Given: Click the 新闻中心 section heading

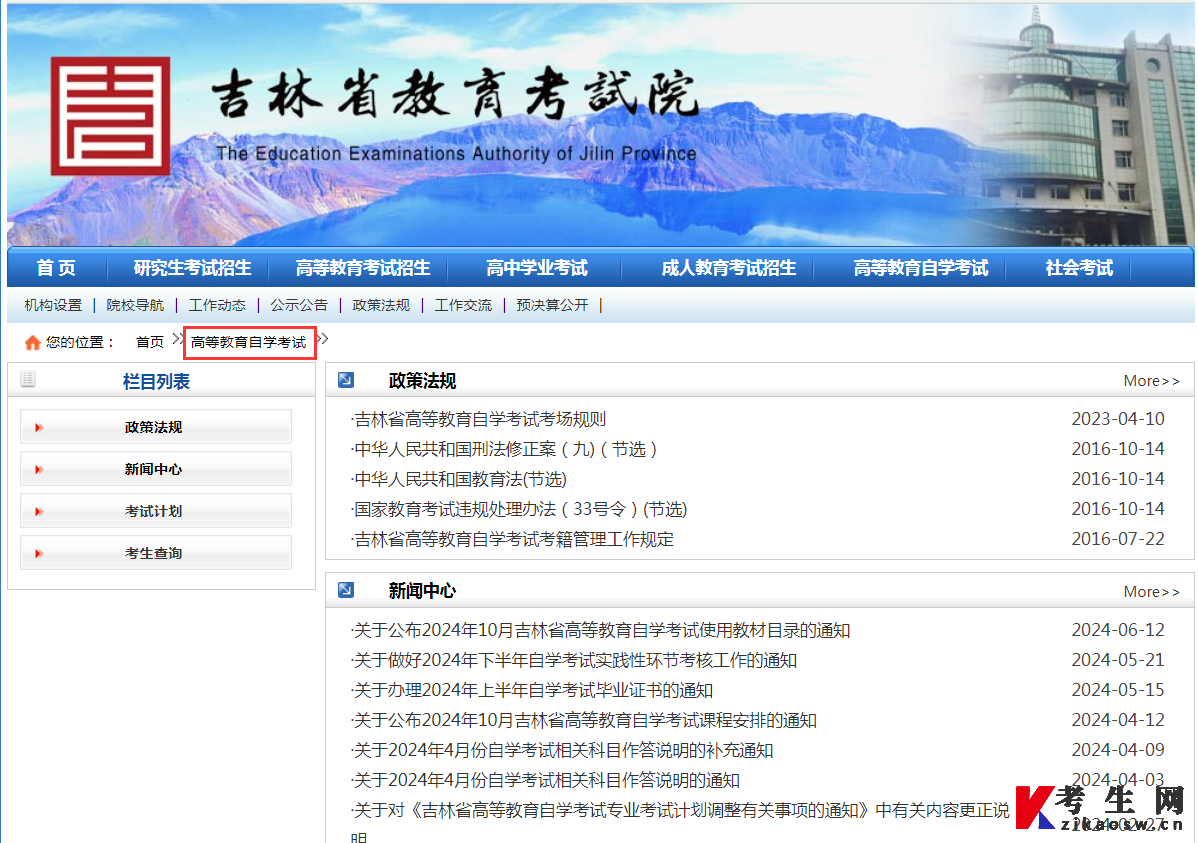Looking at the screenshot, I should point(423,591).
